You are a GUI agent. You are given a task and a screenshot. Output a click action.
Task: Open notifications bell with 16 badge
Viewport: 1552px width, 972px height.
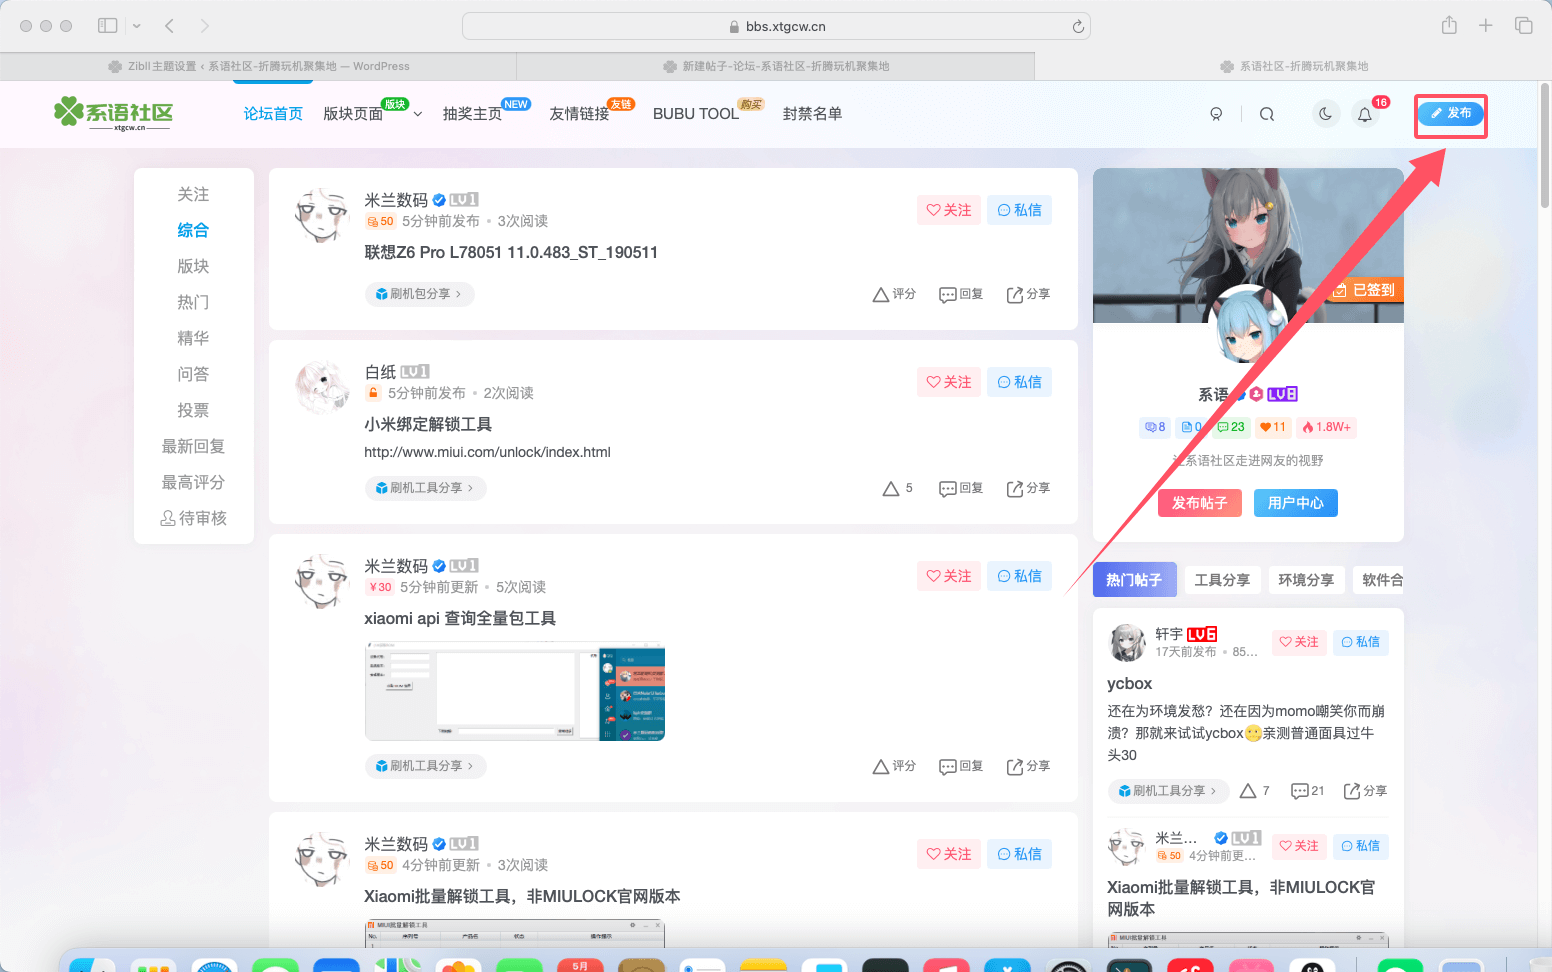[x=1365, y=114]
